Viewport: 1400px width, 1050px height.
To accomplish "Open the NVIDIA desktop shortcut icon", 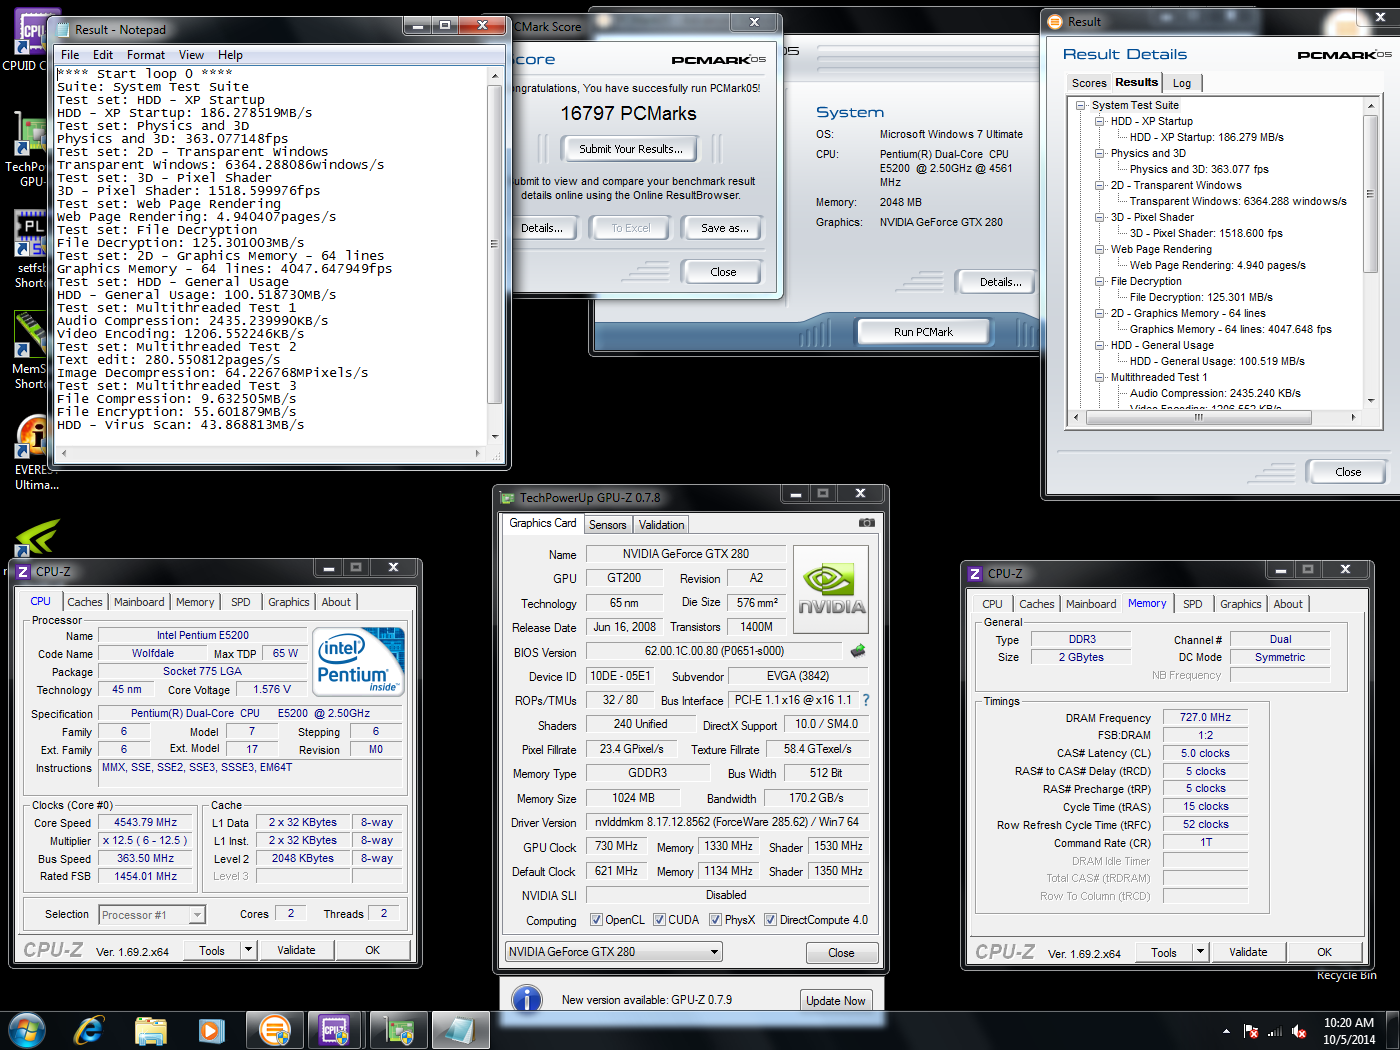I will point(37,538).
